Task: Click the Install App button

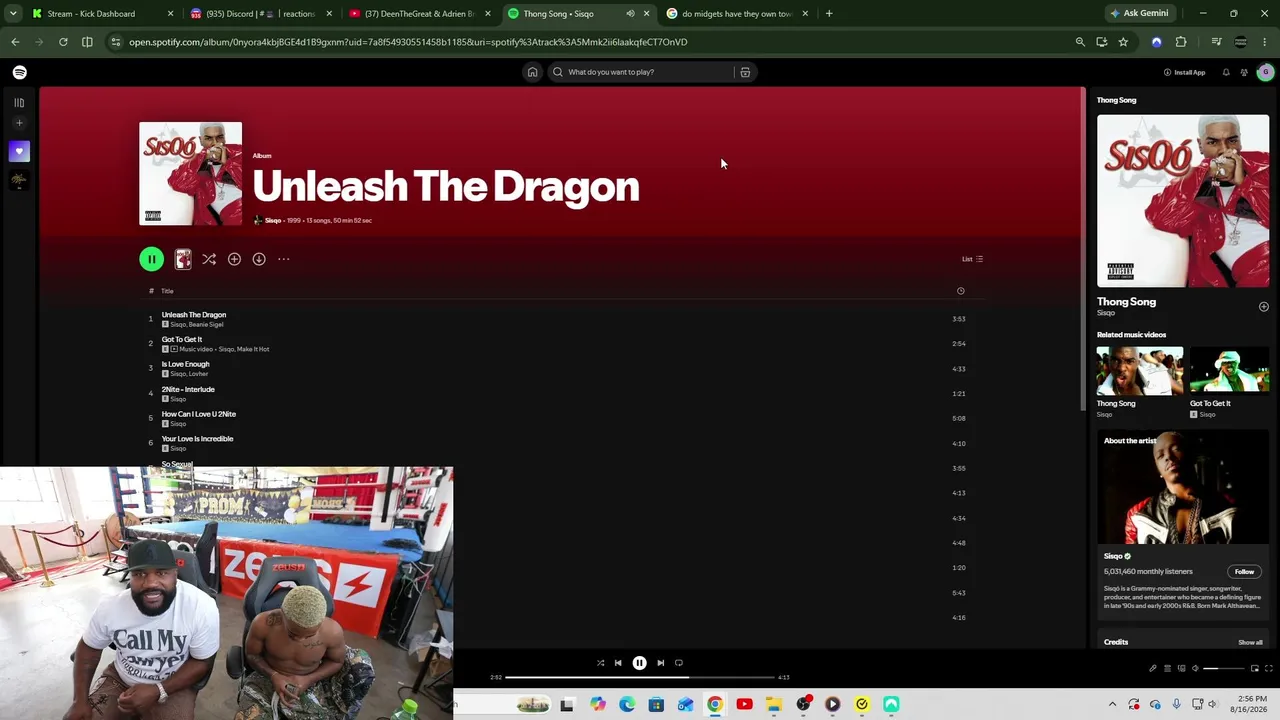Action: click(x=1185, y=72)
